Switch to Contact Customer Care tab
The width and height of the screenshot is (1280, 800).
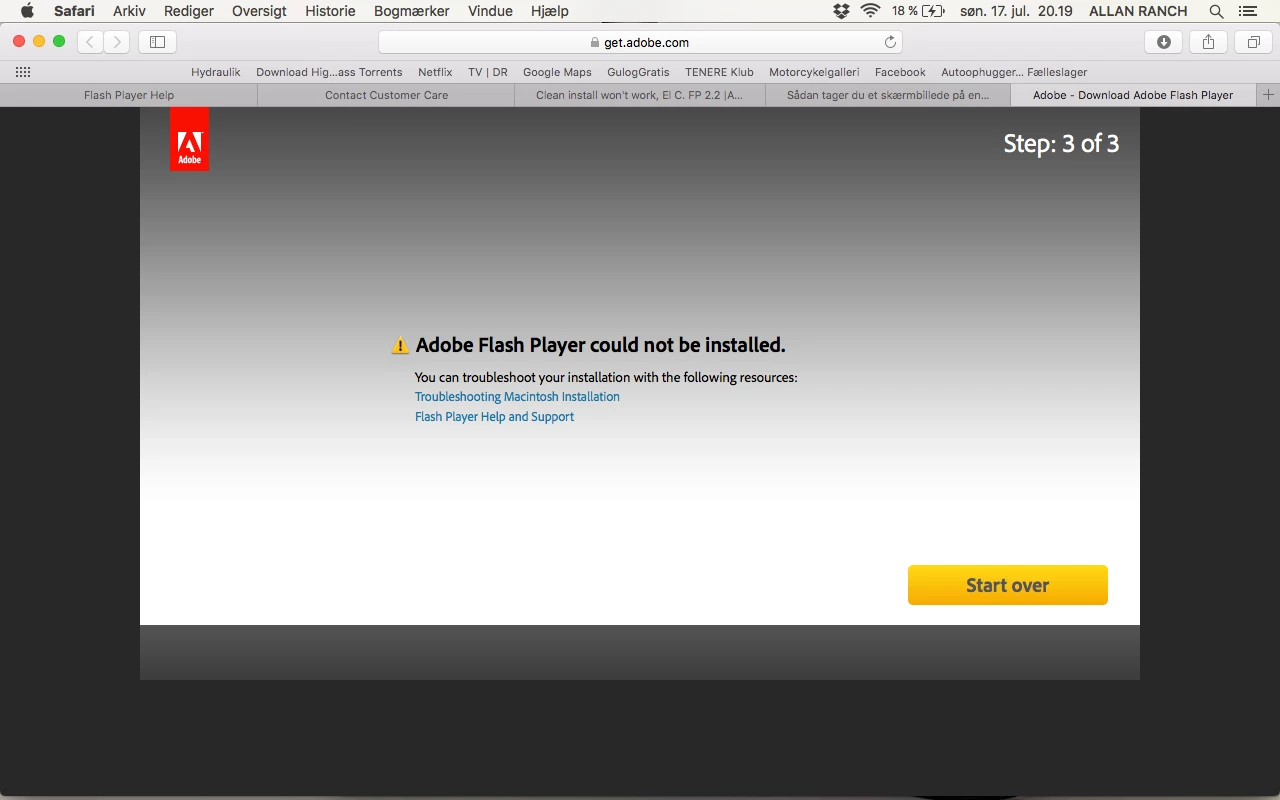(386, 95)
